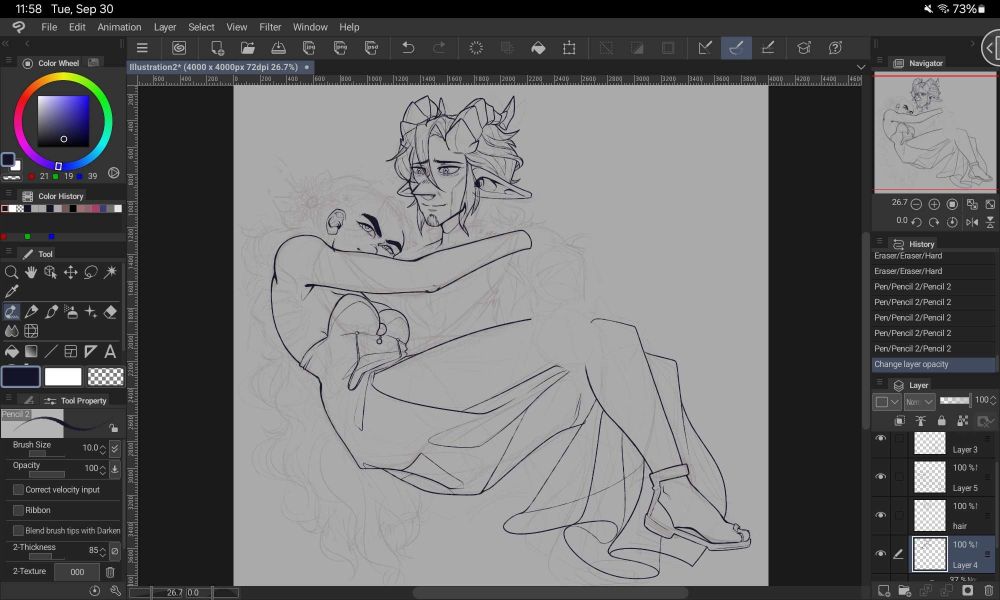
Task: Hide the hair layer
Action: [881, 515]
